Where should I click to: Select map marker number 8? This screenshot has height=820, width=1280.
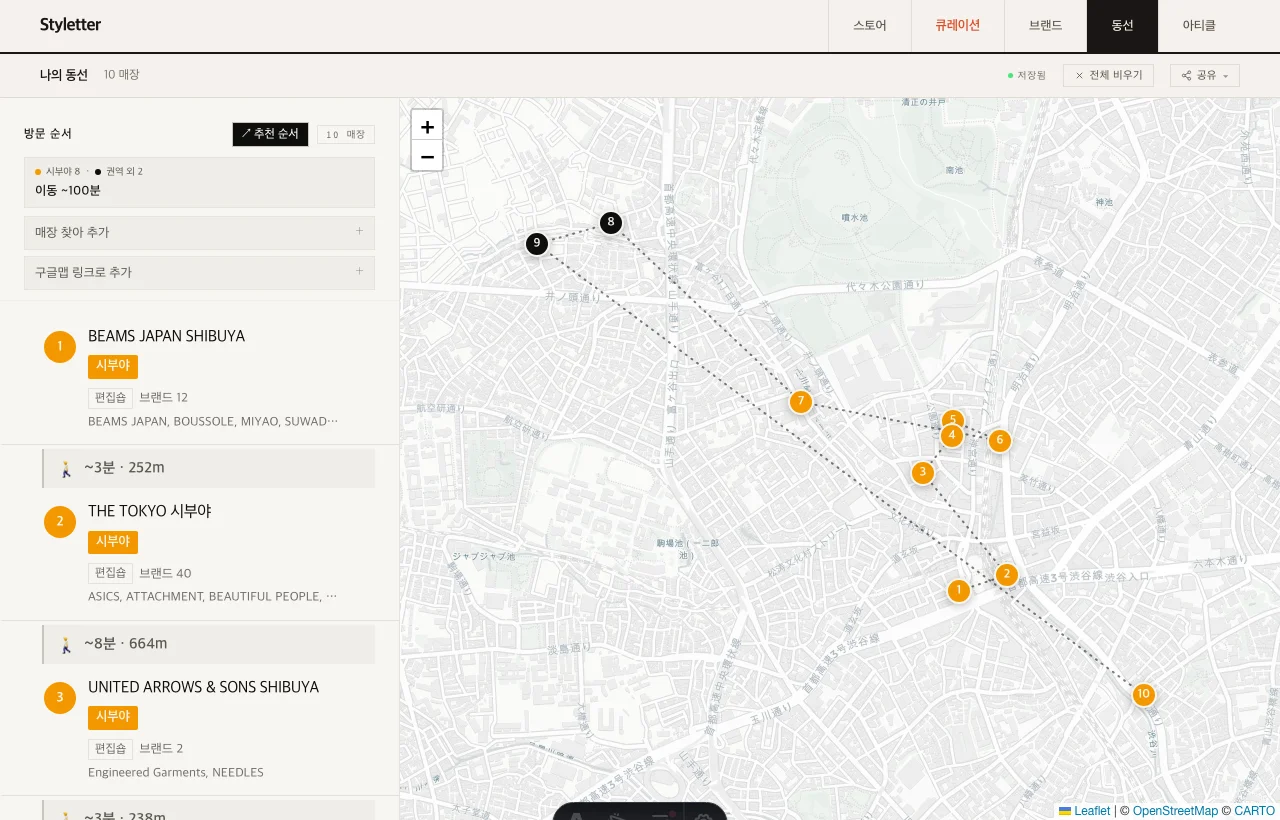(611, 222)
